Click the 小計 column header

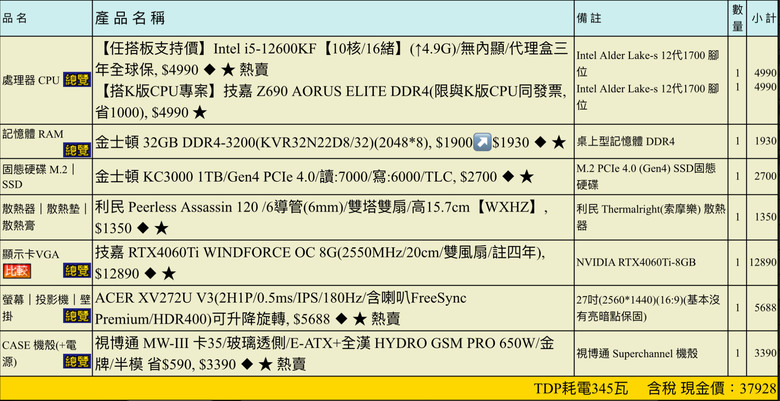764,19
